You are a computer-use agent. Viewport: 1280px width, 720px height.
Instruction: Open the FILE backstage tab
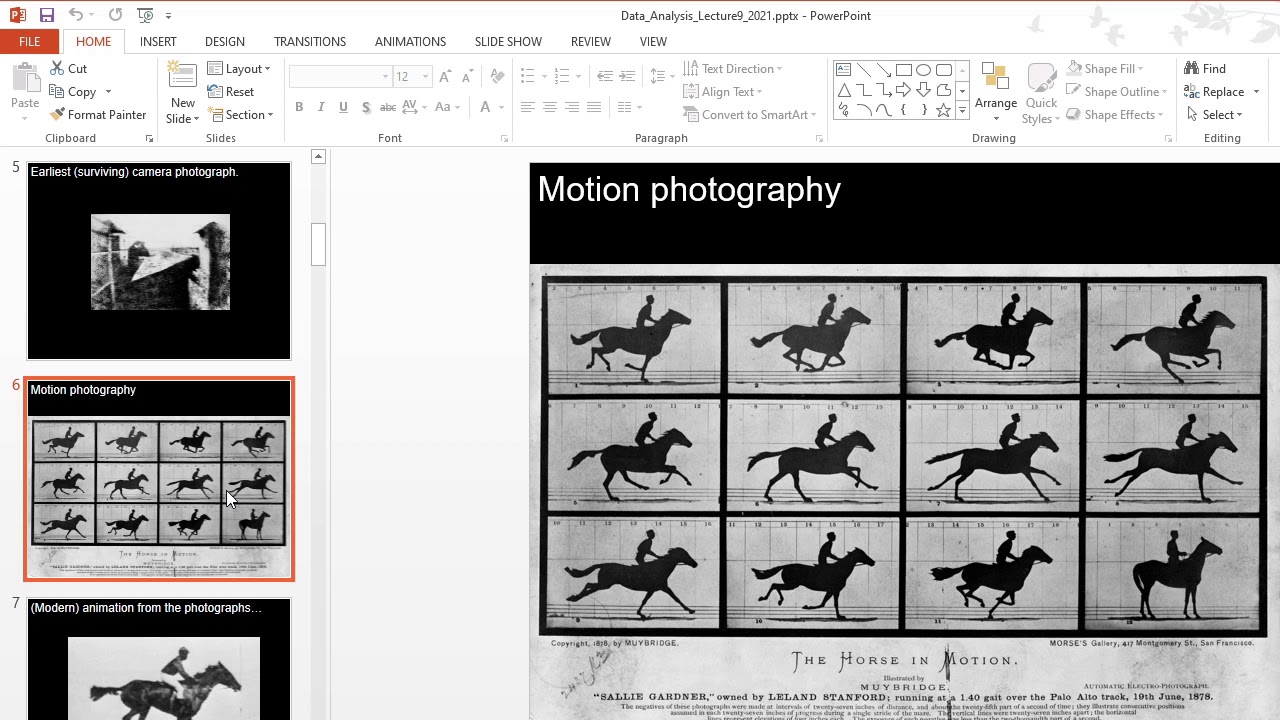[x=30, y=41]
